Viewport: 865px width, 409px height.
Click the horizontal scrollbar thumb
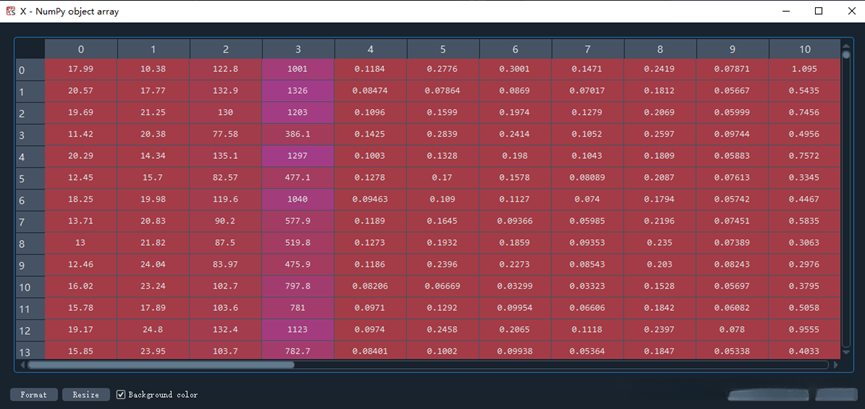pos(161,365)
